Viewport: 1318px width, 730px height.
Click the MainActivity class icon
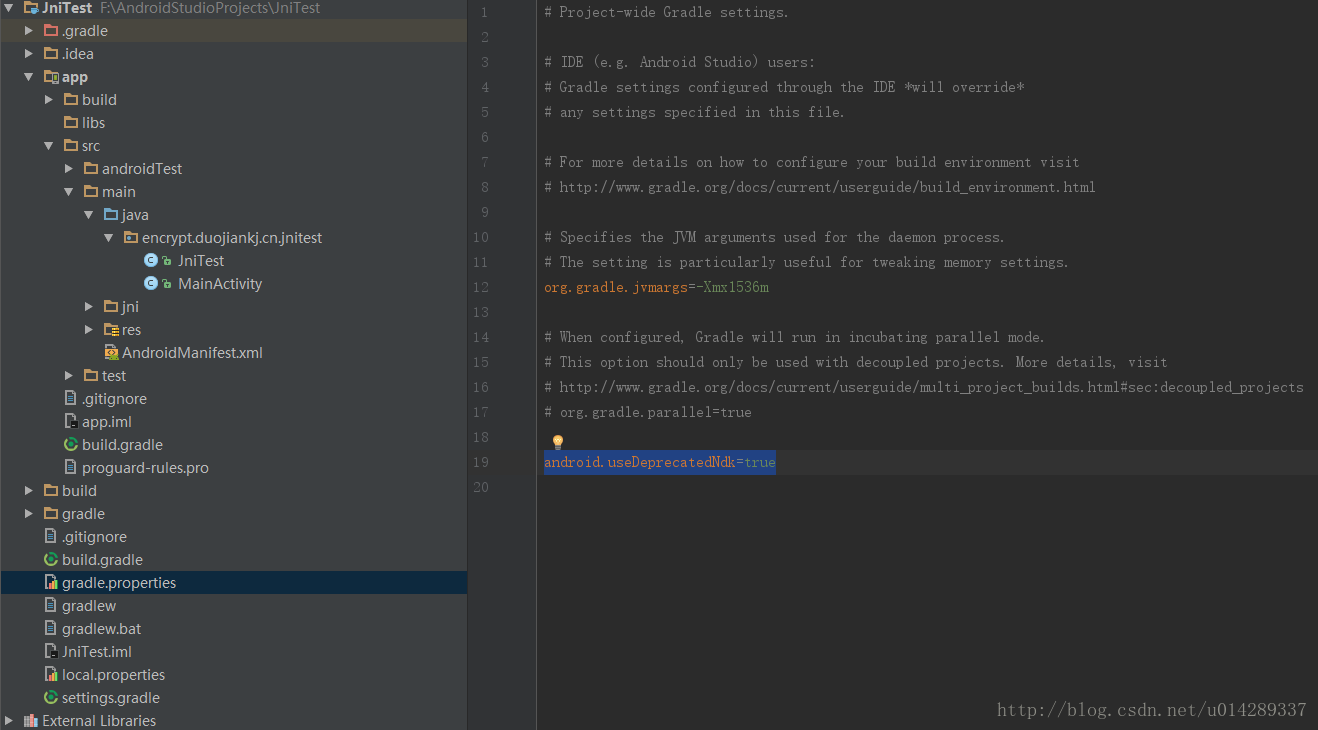click(151, 284)
